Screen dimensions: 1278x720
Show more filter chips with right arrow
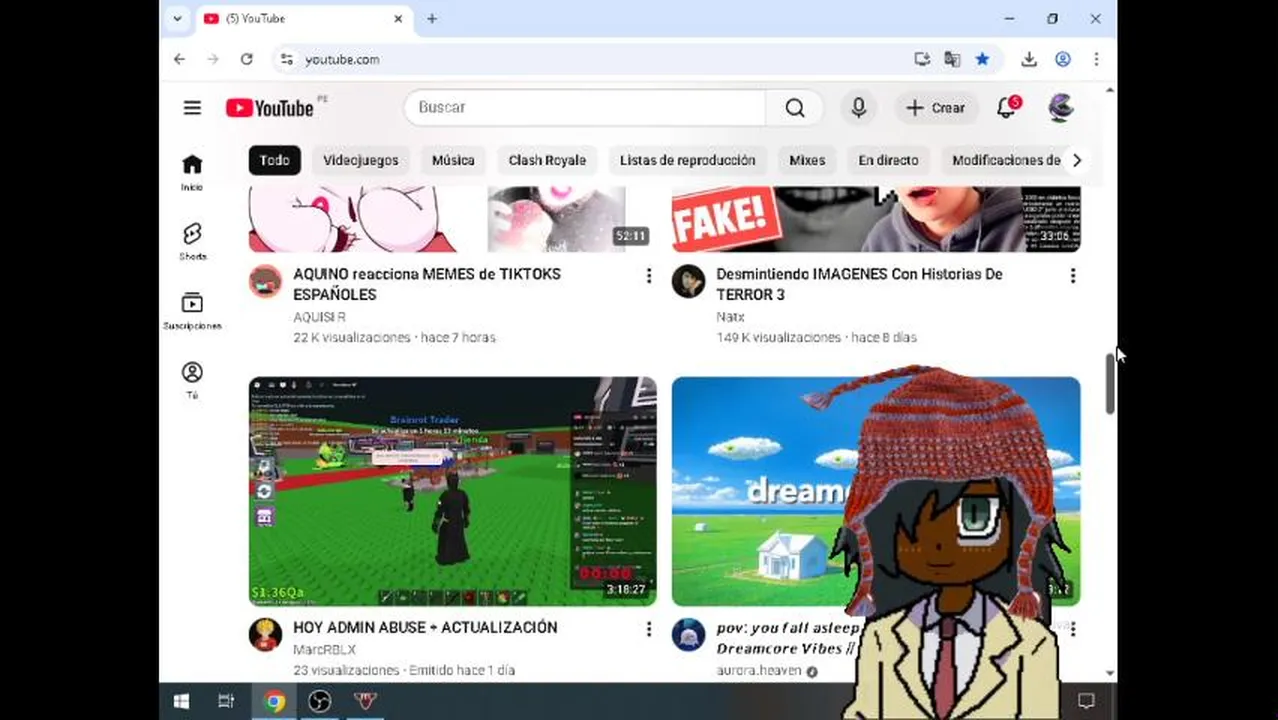coord(1076,160)
